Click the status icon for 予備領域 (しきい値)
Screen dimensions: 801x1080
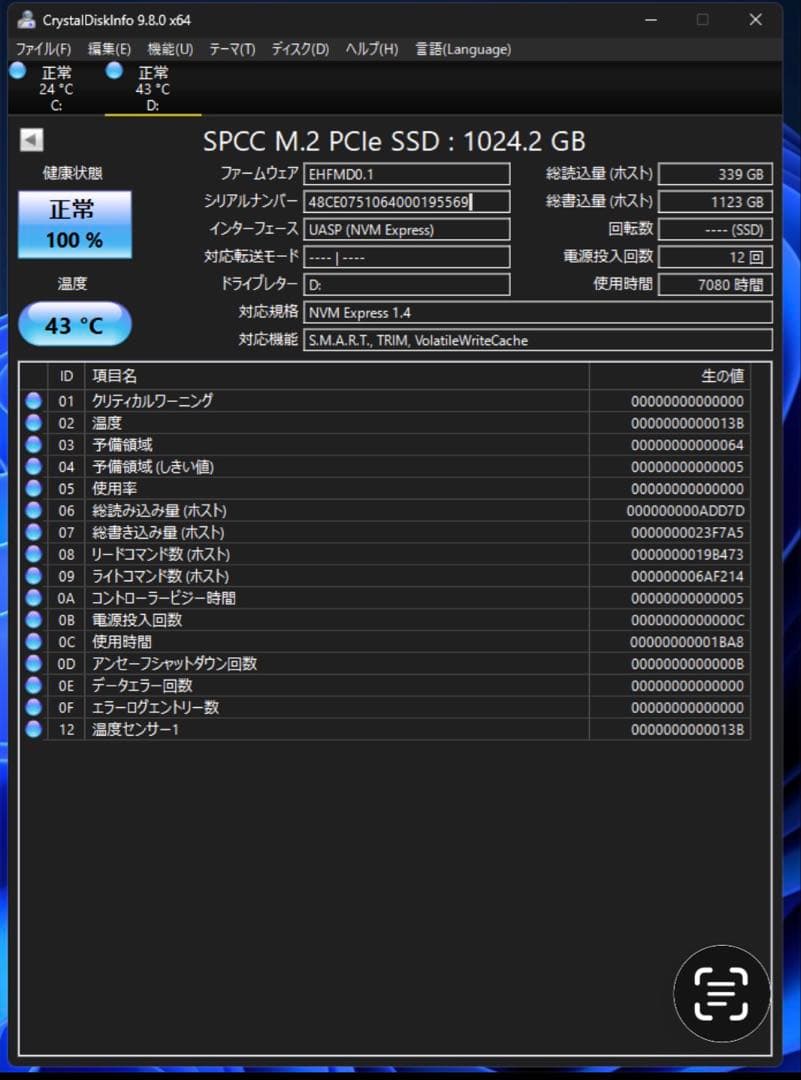33,466
